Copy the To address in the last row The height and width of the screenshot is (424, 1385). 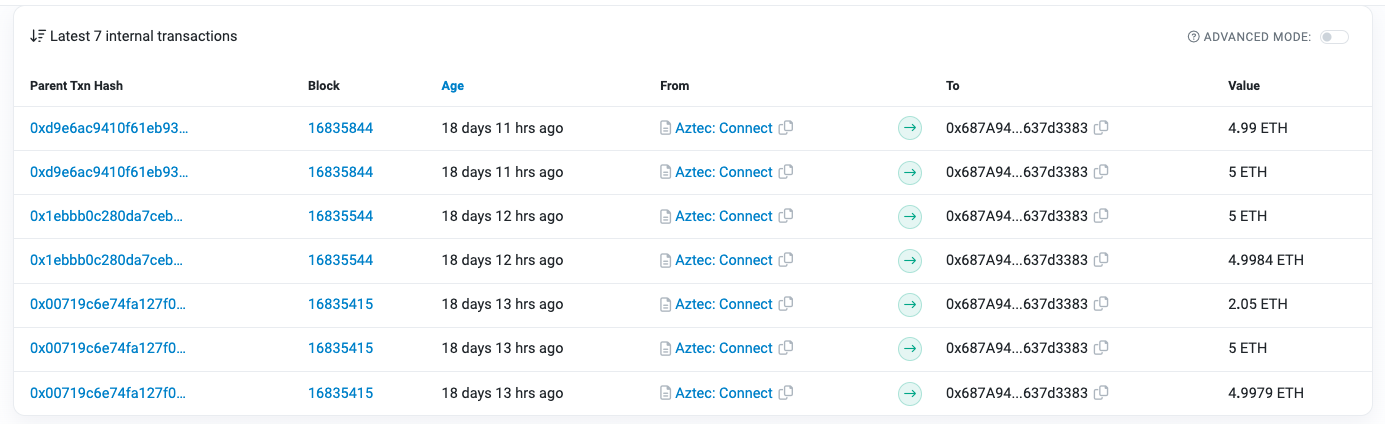pos(1101,393)
